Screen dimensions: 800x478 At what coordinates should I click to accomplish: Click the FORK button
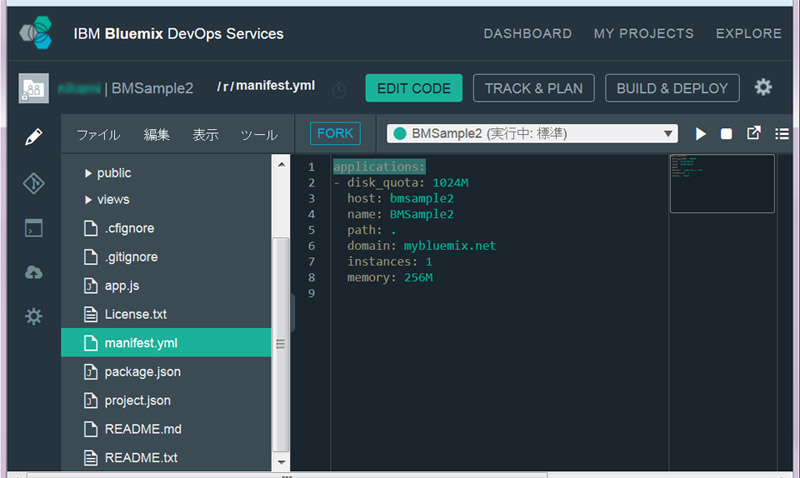335,134
